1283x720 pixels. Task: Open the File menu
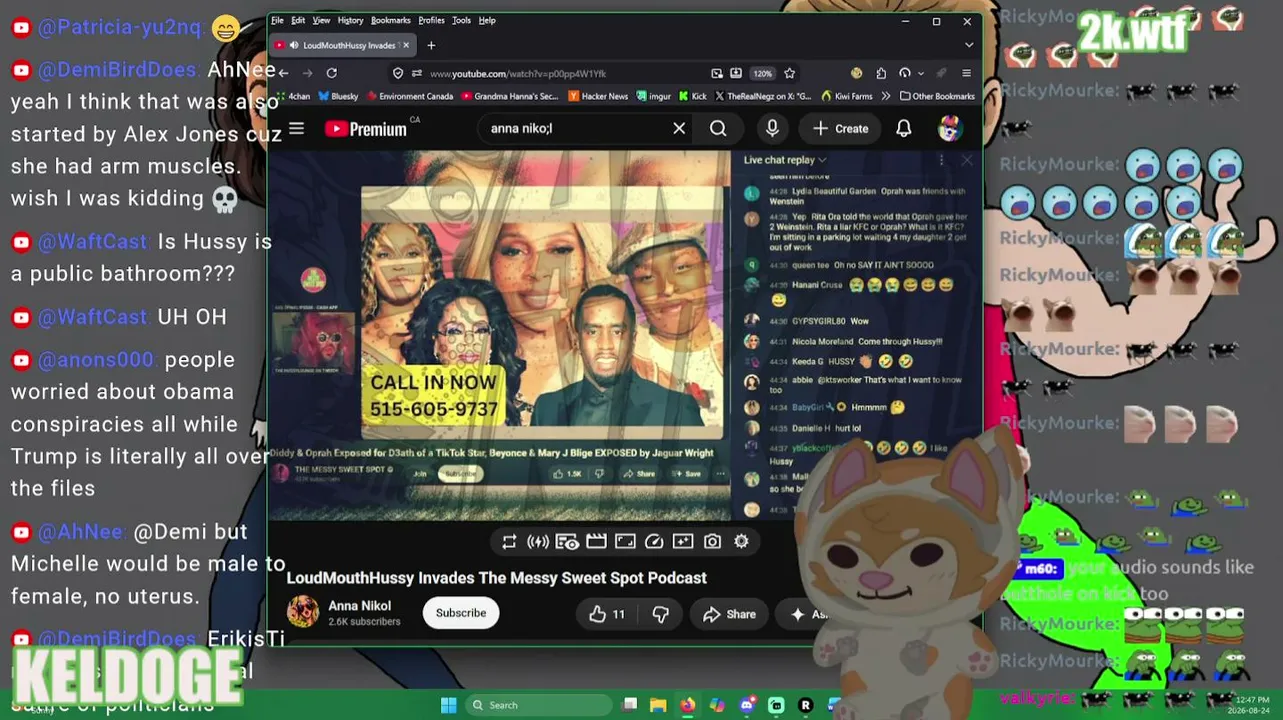277,20
